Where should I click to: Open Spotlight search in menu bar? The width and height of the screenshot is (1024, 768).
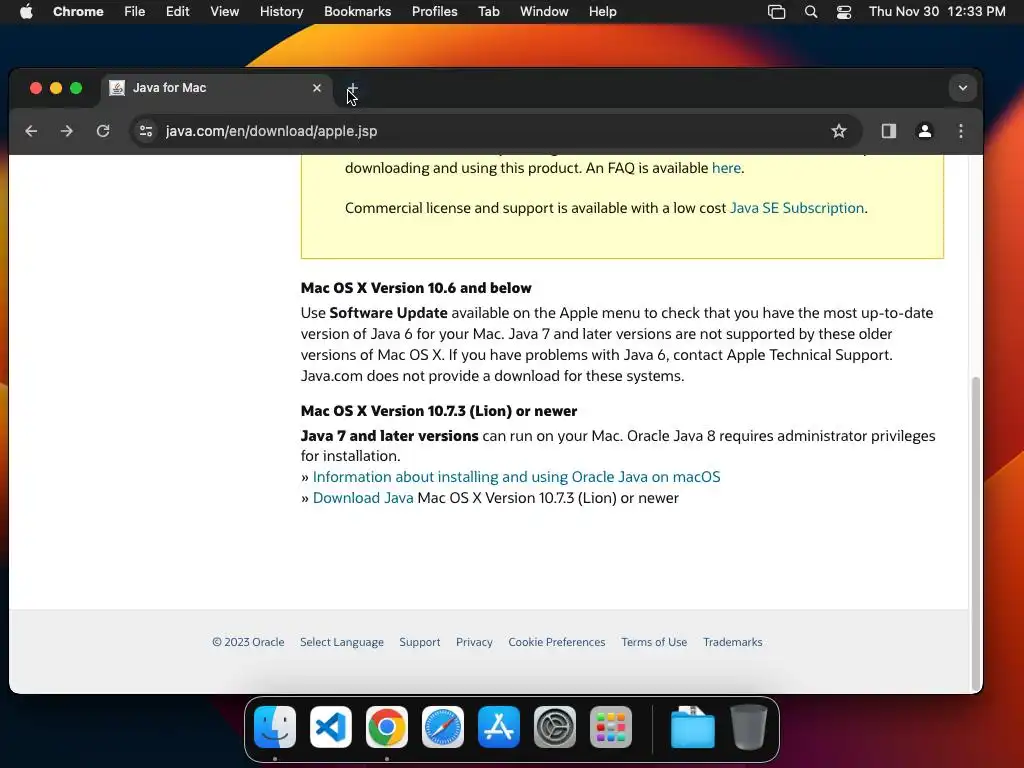pyautogui.click(x=810, y=12)
